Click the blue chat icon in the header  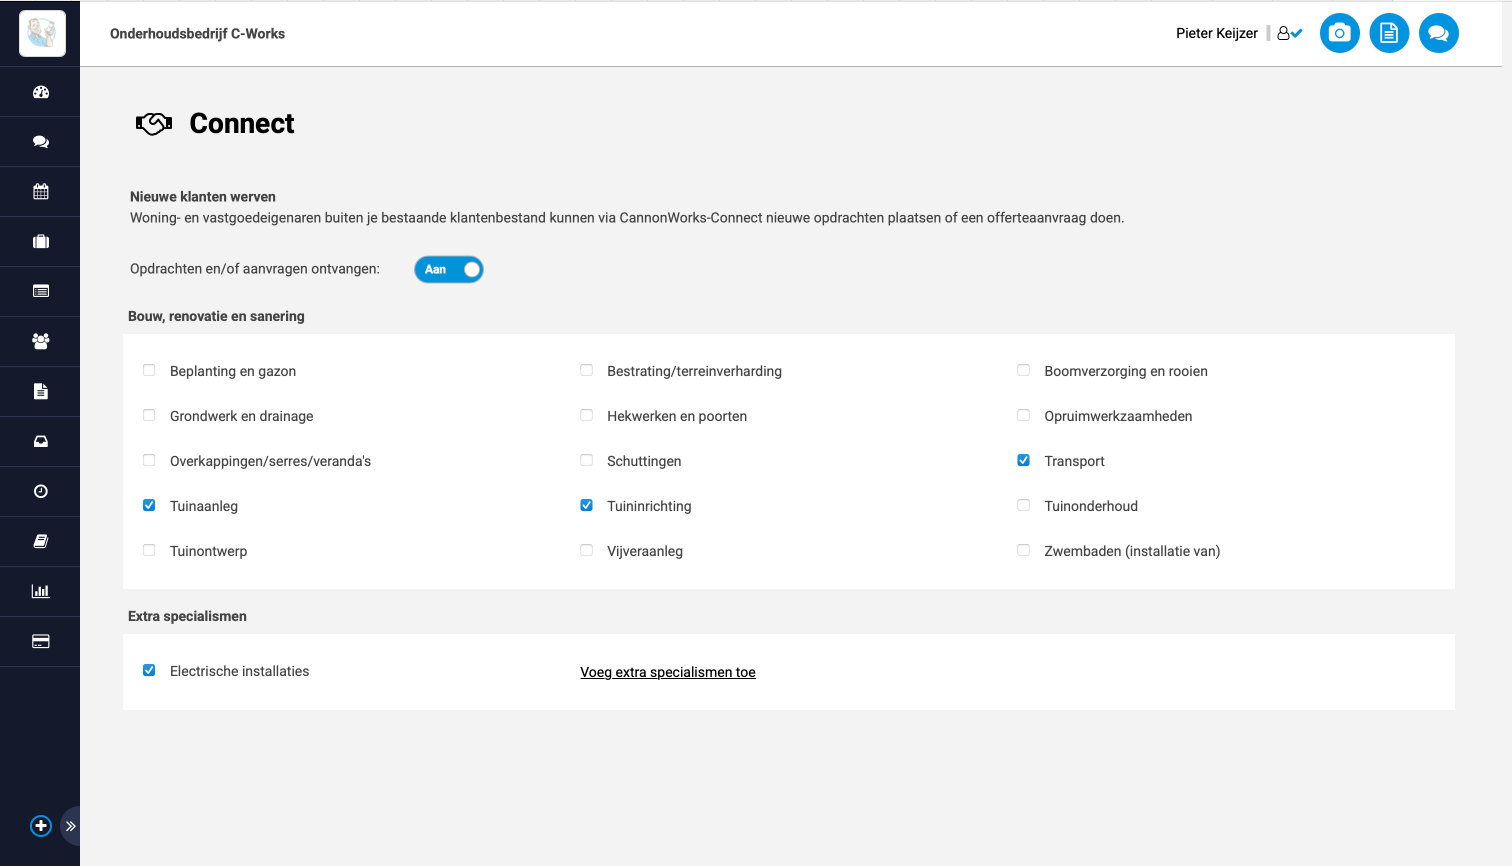pyautogui.click(x=1439, y=32)
